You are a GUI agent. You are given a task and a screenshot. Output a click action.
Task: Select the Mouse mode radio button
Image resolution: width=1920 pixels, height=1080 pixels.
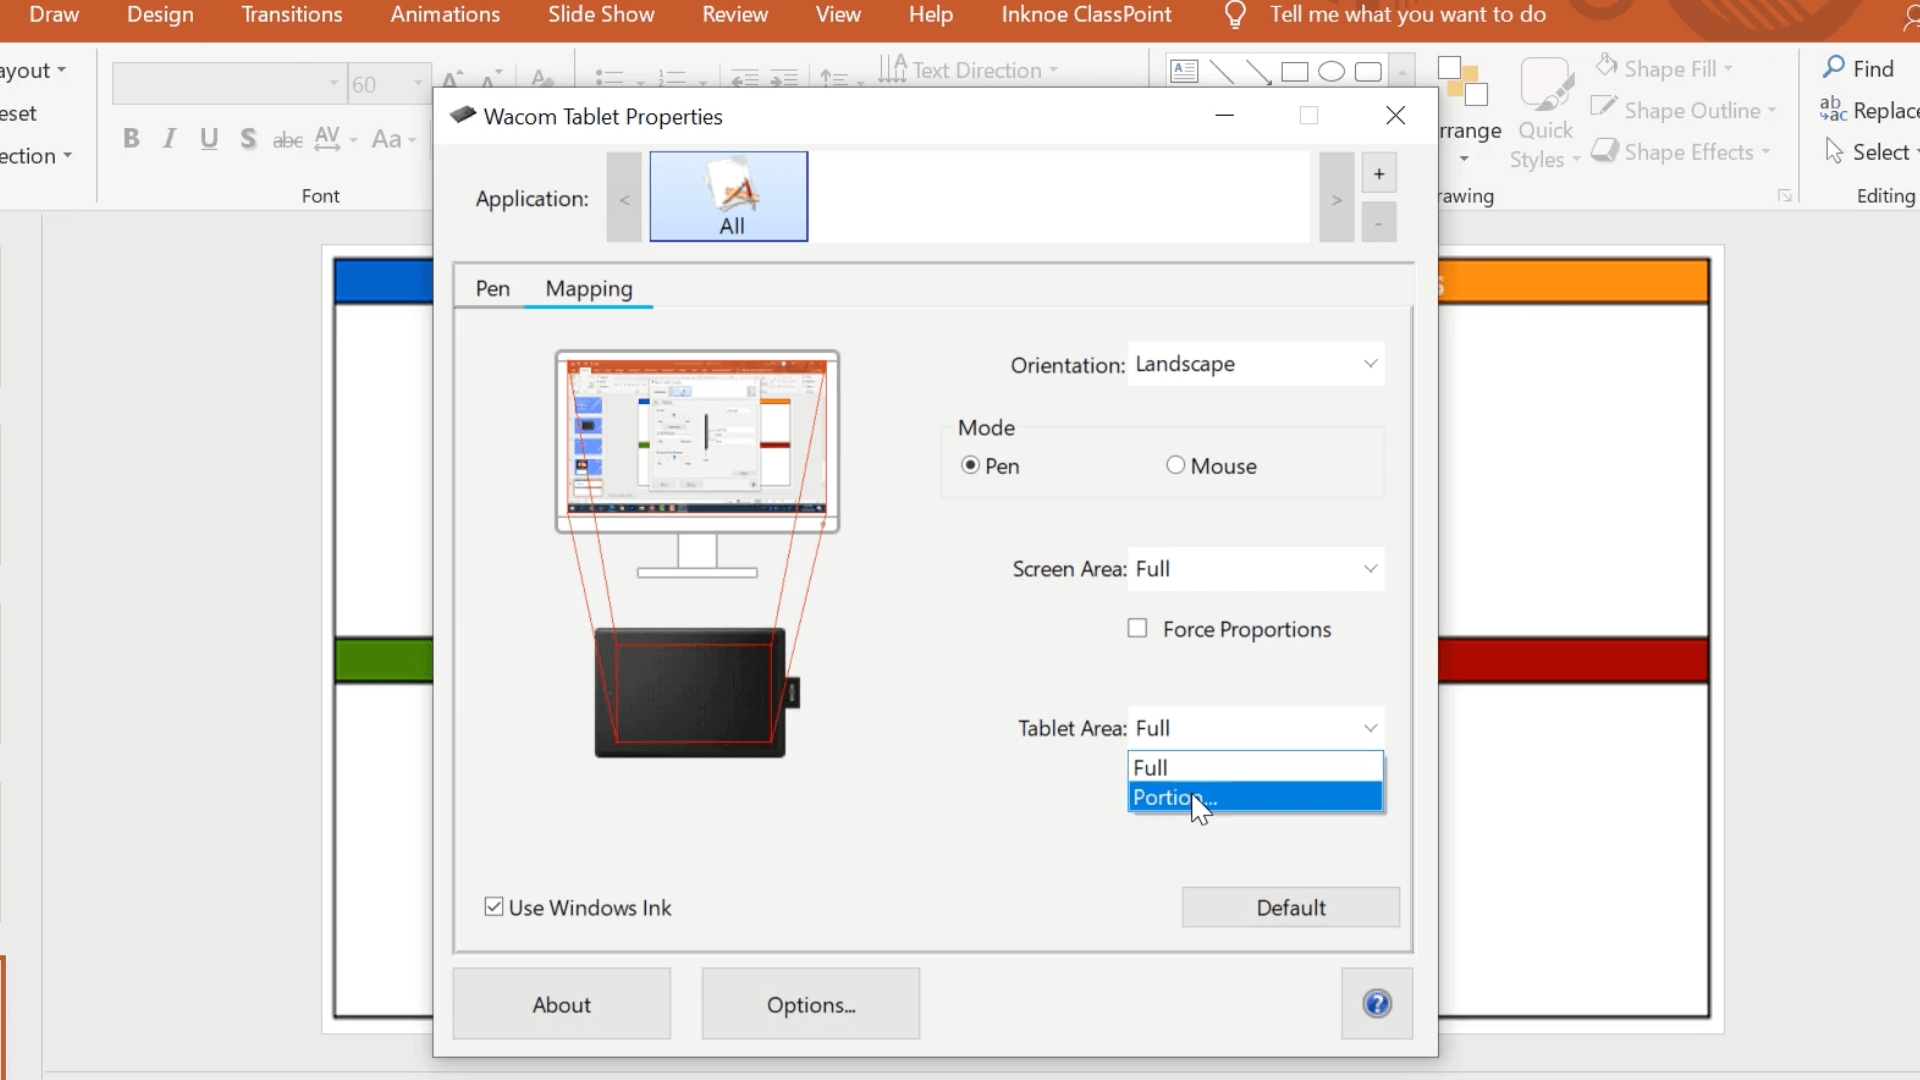point(1175,465)
